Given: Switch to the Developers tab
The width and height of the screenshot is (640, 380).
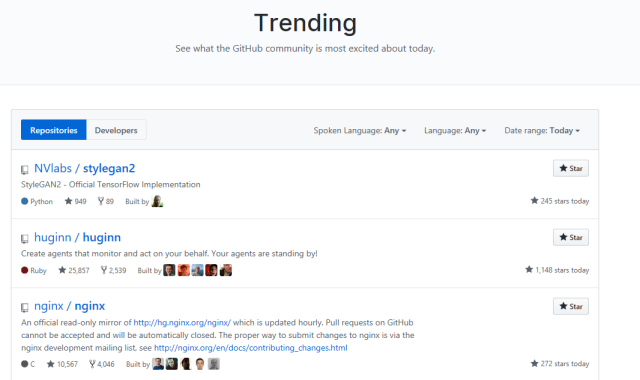Looking at the screenshot, I should click(116, 130).
